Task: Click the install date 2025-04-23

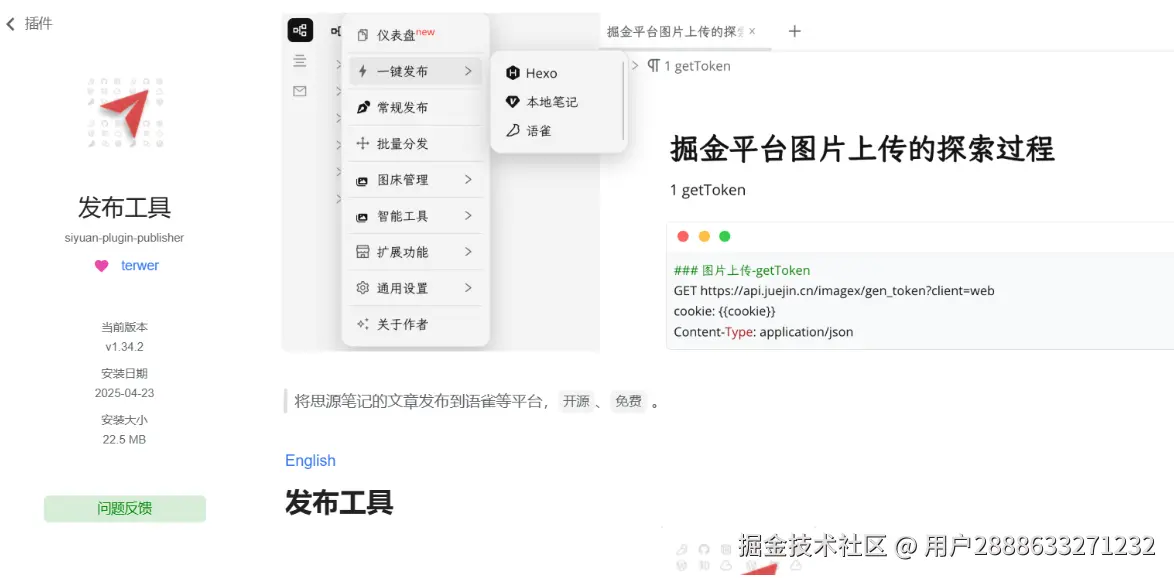Action: 124,393
